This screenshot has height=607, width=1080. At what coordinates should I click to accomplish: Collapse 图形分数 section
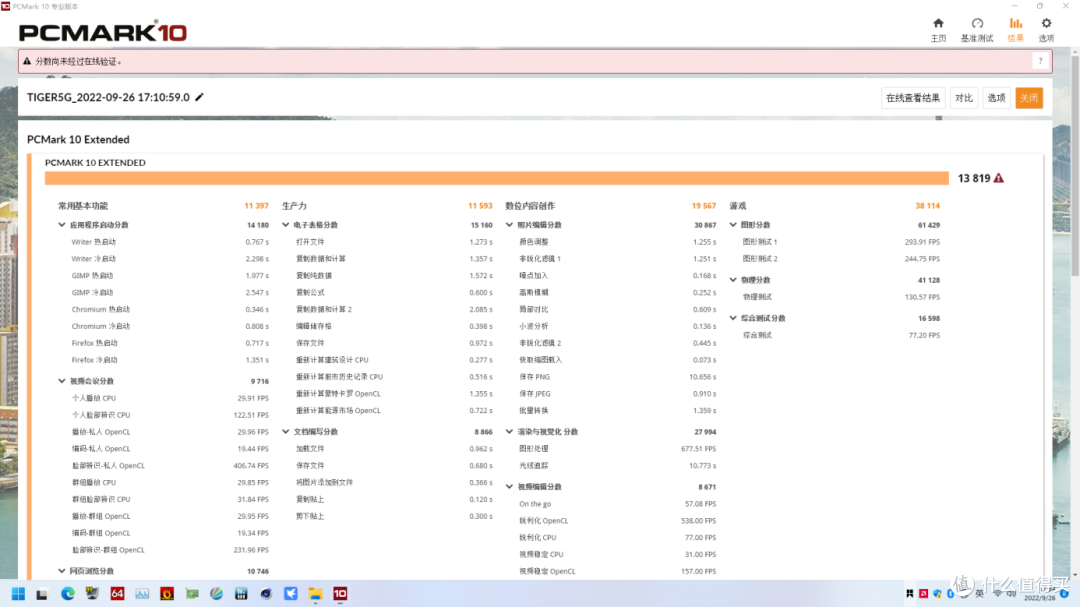[x=734, y=225]
